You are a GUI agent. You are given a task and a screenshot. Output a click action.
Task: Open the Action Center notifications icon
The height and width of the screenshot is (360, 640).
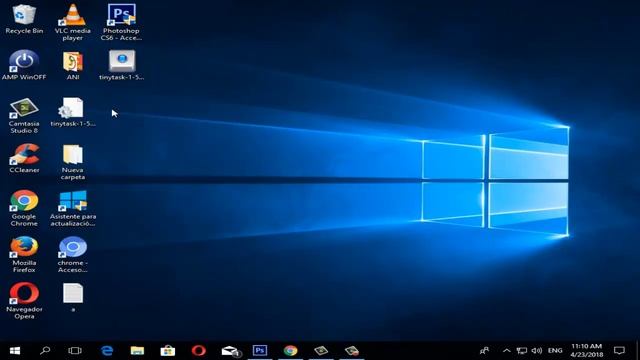point(620,351)
